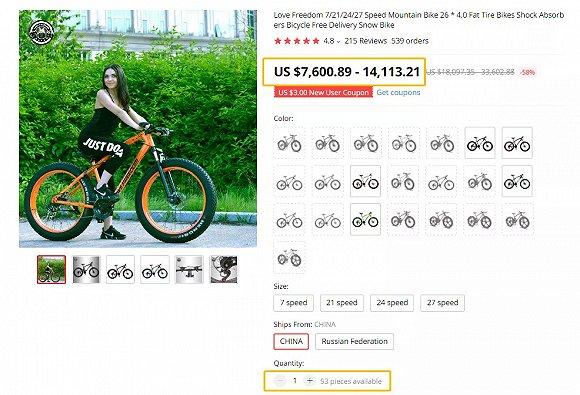Choose the single bike color in bottom row
Viewport: 580px width, 395px height.
pyautogui.click(x=289, y=257)
